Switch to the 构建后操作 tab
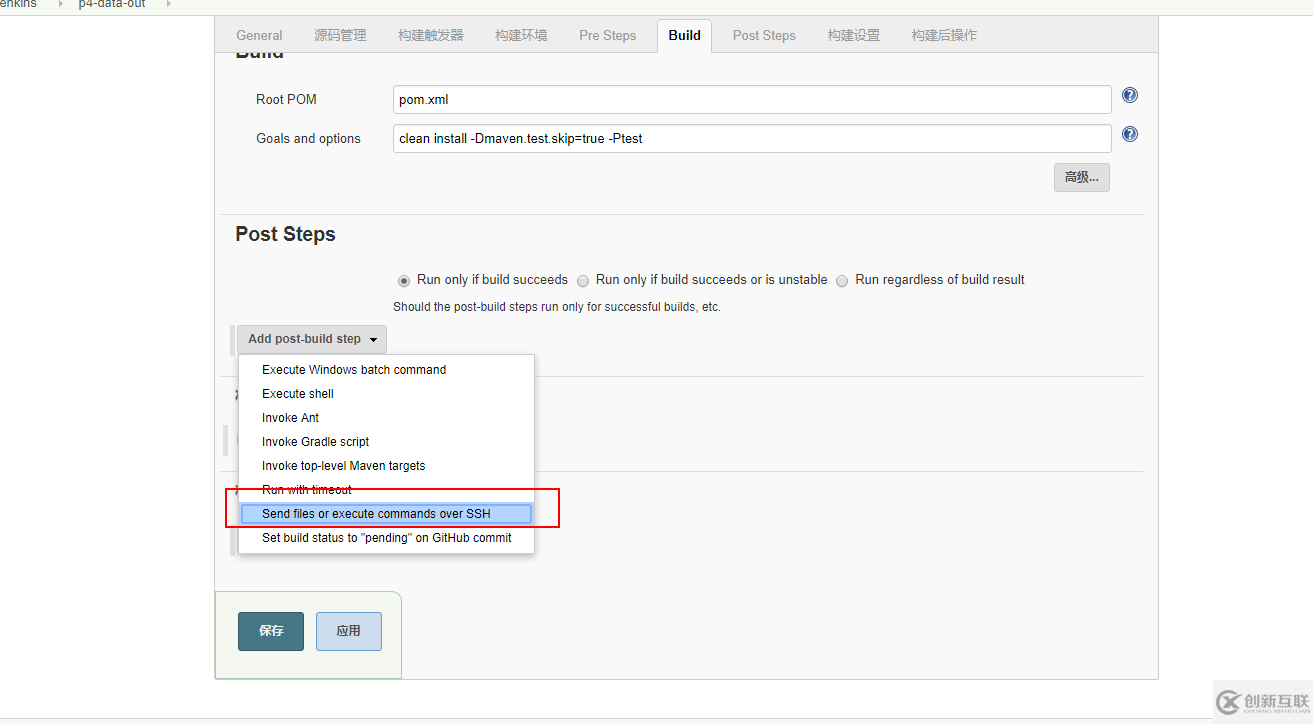1313x724 pixels. [x=944, y=35]
